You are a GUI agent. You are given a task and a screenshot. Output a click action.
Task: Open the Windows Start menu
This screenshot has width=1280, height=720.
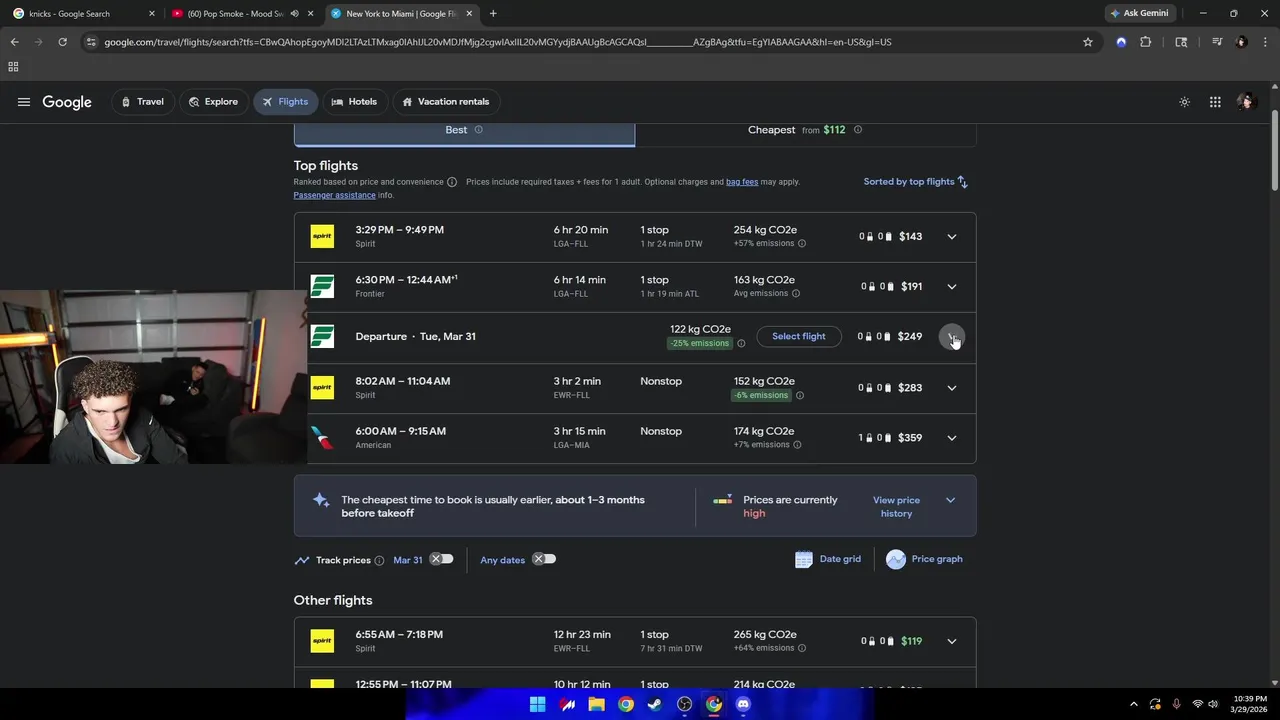[x=538, y=704]
